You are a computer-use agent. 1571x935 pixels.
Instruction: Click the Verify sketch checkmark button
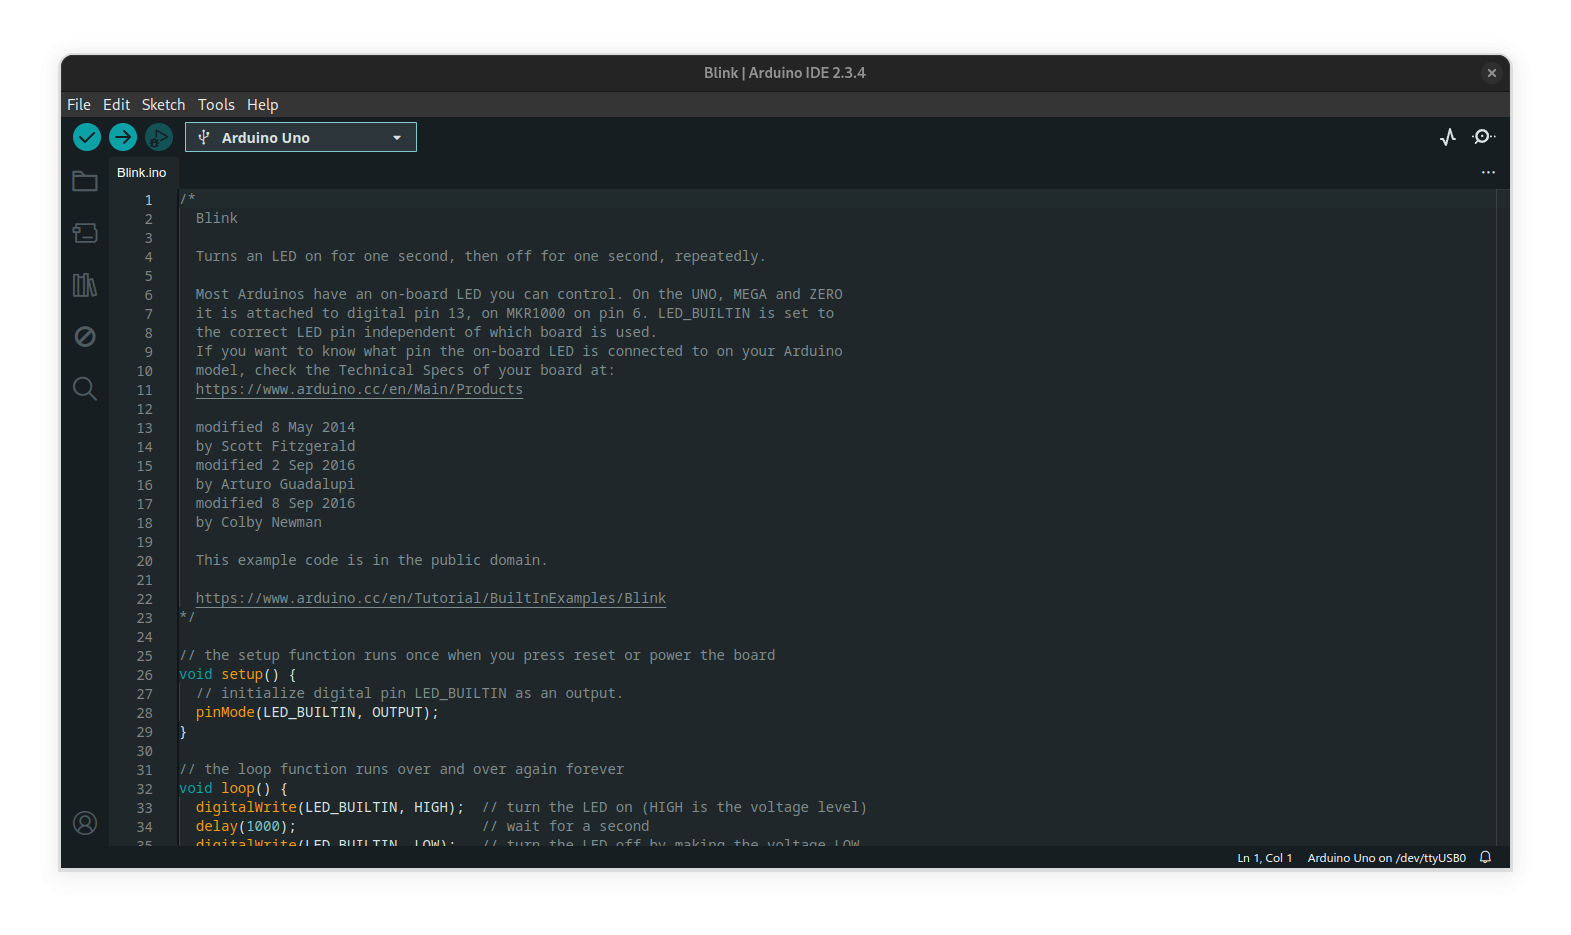pyautogui.click(x=87, y=137)
